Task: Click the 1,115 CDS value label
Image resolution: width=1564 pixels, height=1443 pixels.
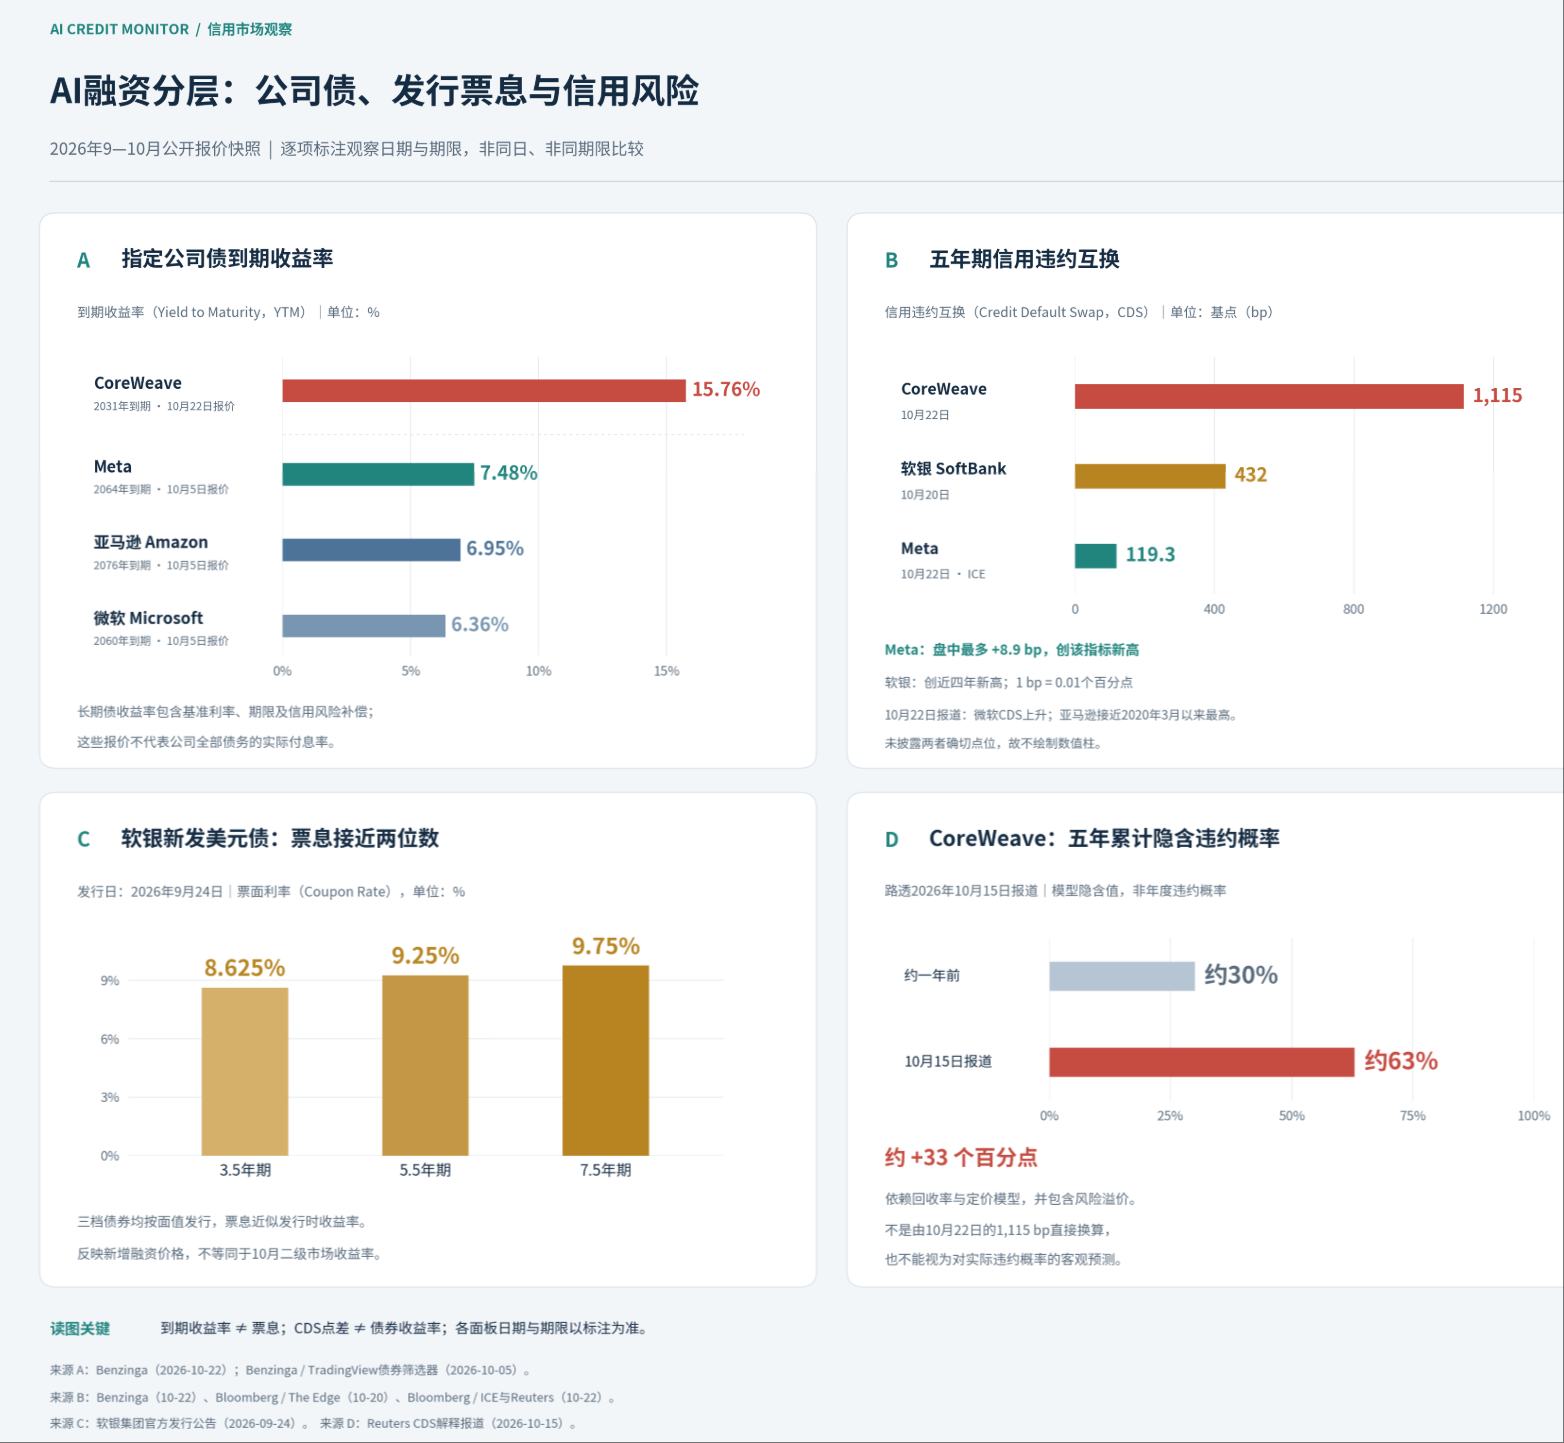Action: pyautogui.click(x=1498, y=395)
